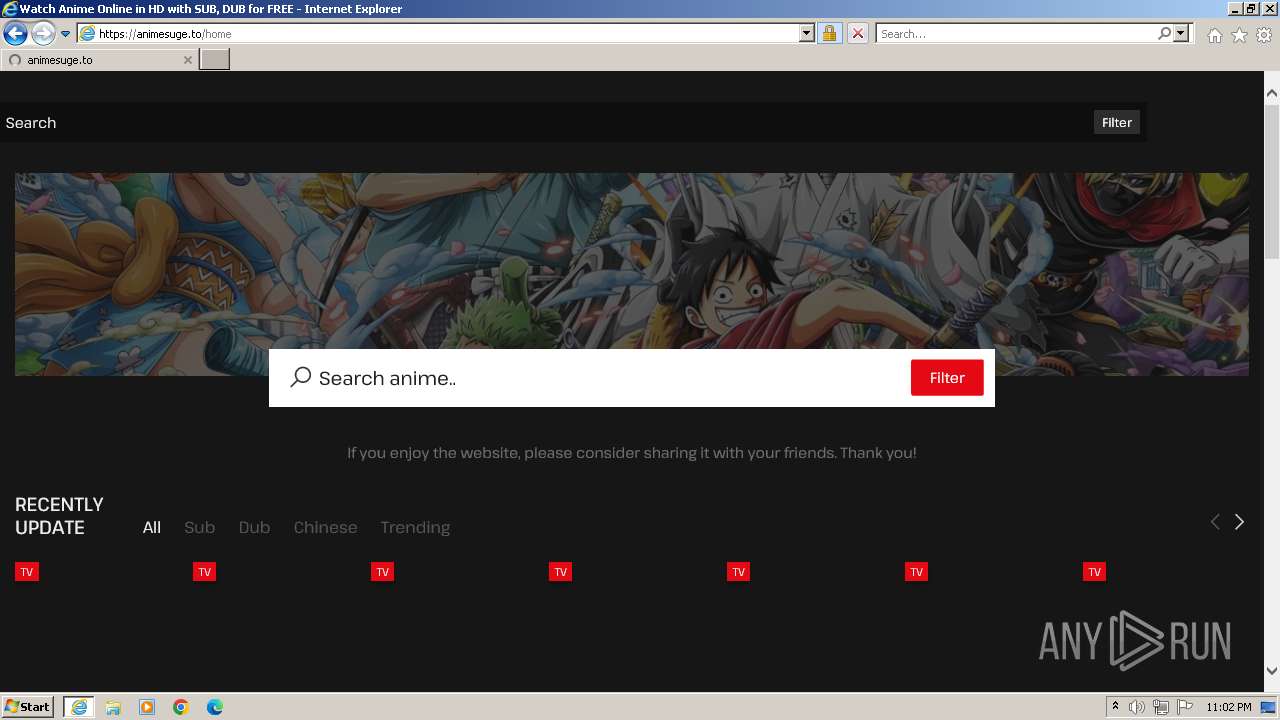This screenshot has width=1280, height=720.
Task: Click the browser Forward arrow
Action: click(x=43, y=33)
